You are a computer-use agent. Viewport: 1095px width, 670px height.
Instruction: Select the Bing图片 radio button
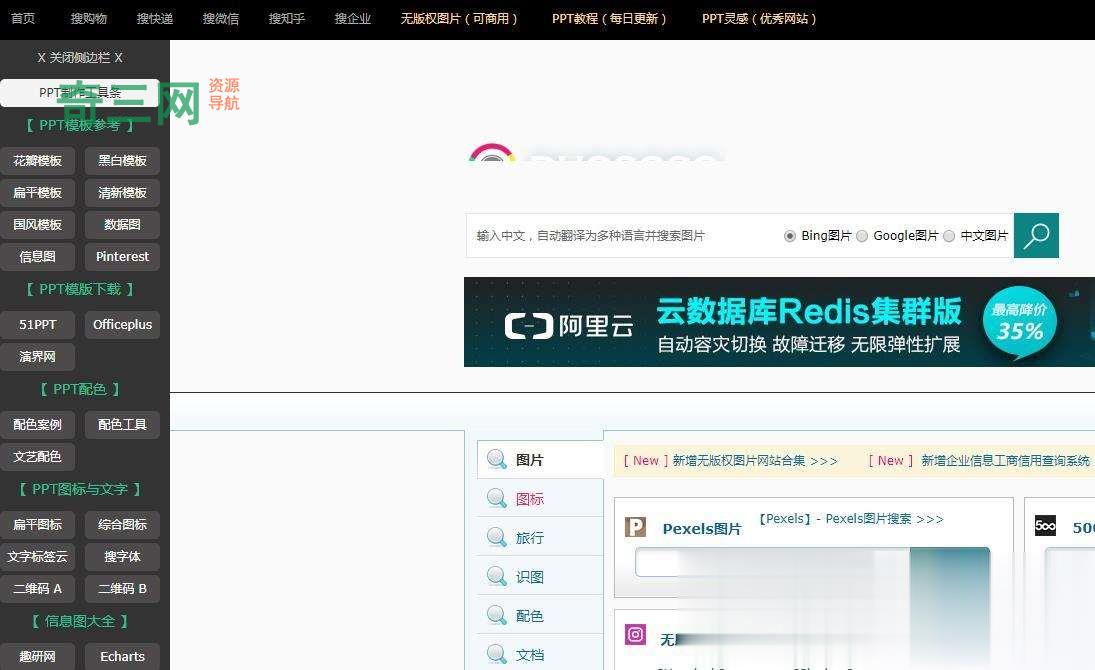pyautogui.click(x=790, y=236)
